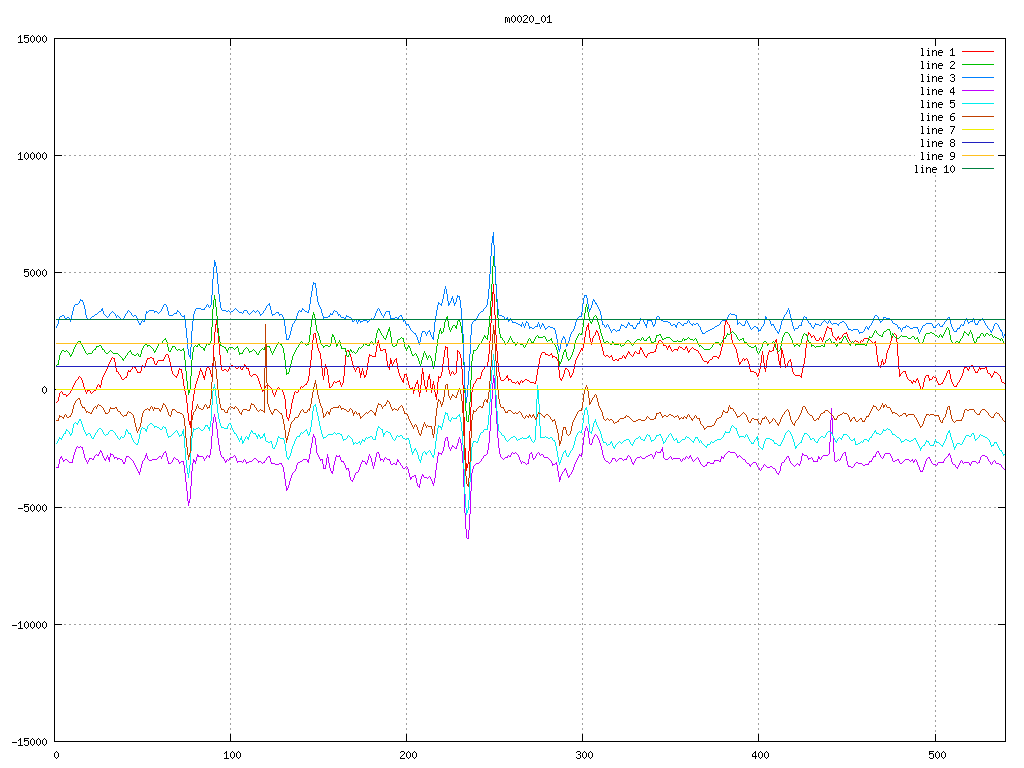
Task: Click the color sample next to line 2
Action: [x=979, y=65]
